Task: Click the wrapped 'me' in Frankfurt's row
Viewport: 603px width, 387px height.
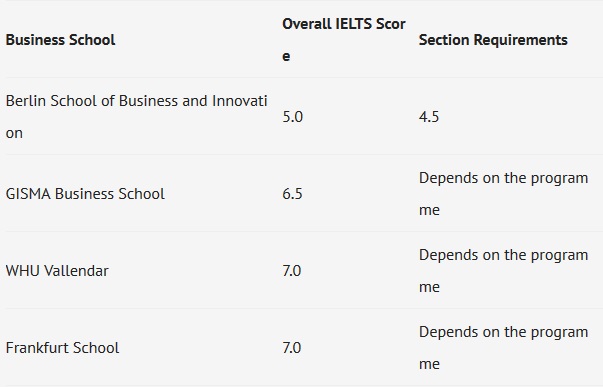Action: point(429,364)
